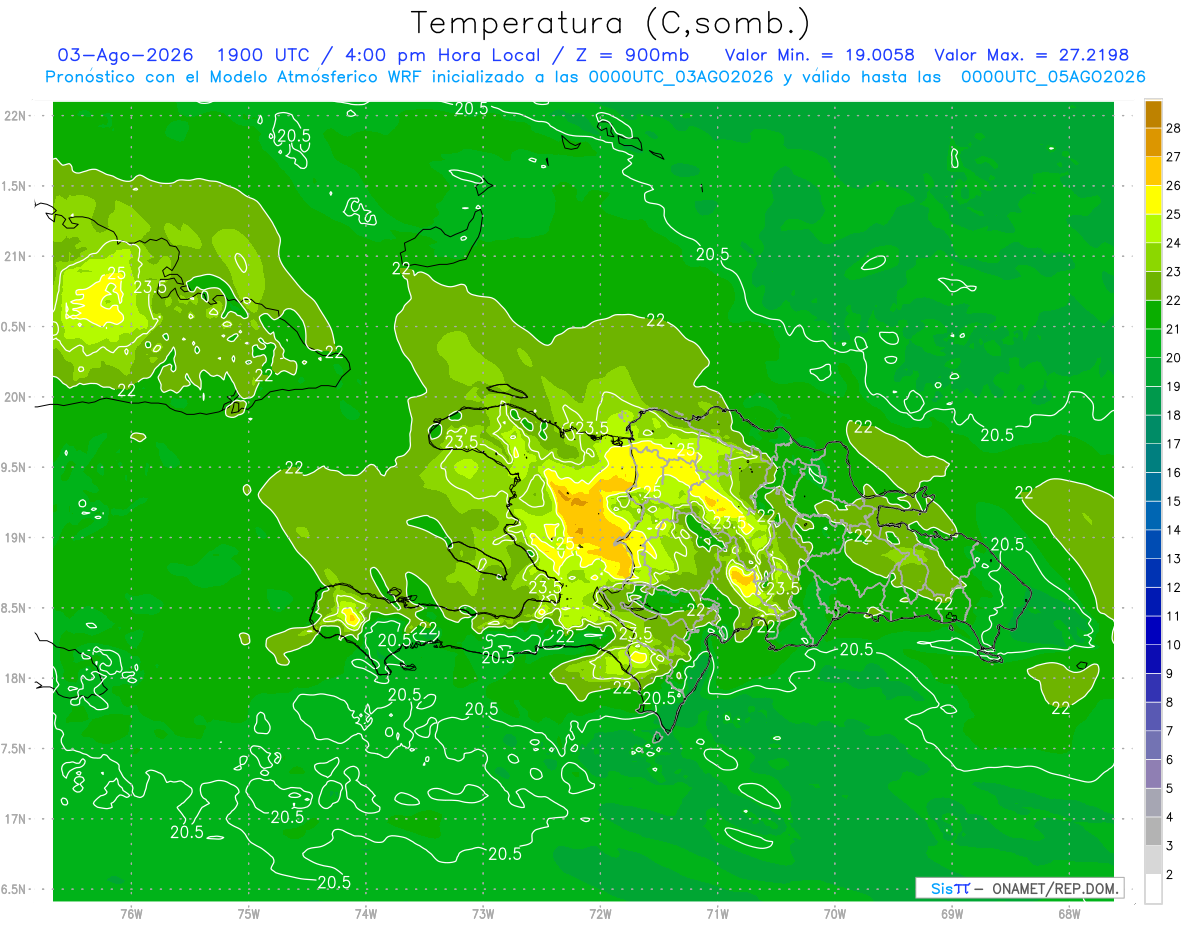Pick the yellow swatch between 25 and 26 on the scale

(x=1153, y=200)
